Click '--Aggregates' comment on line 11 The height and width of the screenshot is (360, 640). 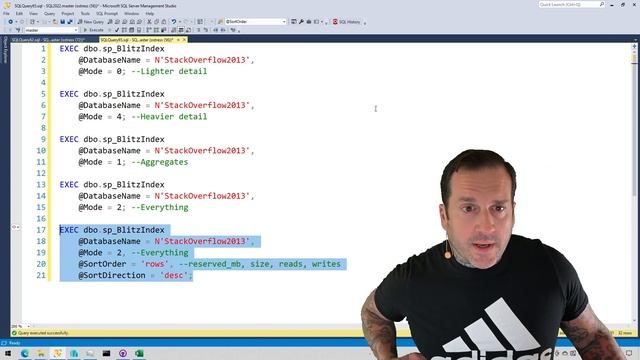pos(160,162)
